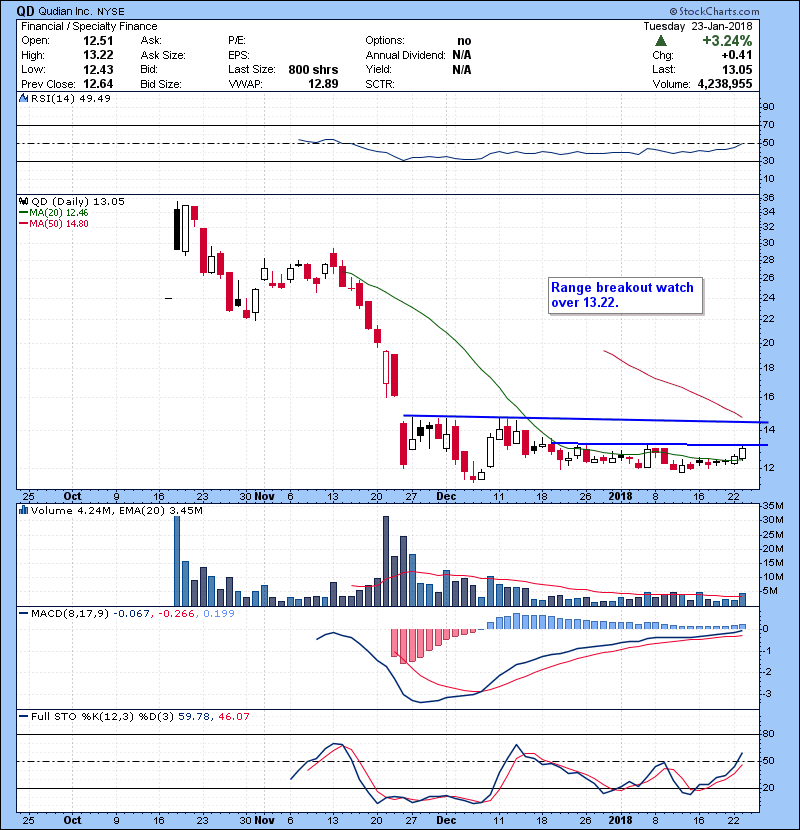The width and height of the screenshot is (800, 830).
Task: Click the Volume value 4,238,955
Action: click(725, 84)
